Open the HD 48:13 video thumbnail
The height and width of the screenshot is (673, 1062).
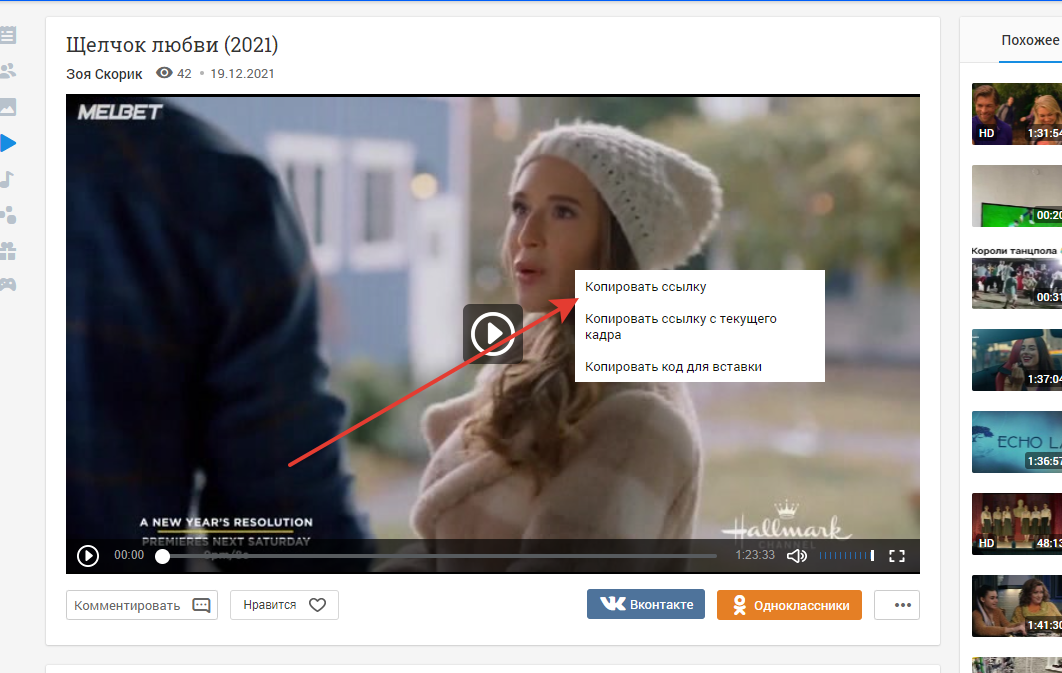click(x=1017, y=524)
